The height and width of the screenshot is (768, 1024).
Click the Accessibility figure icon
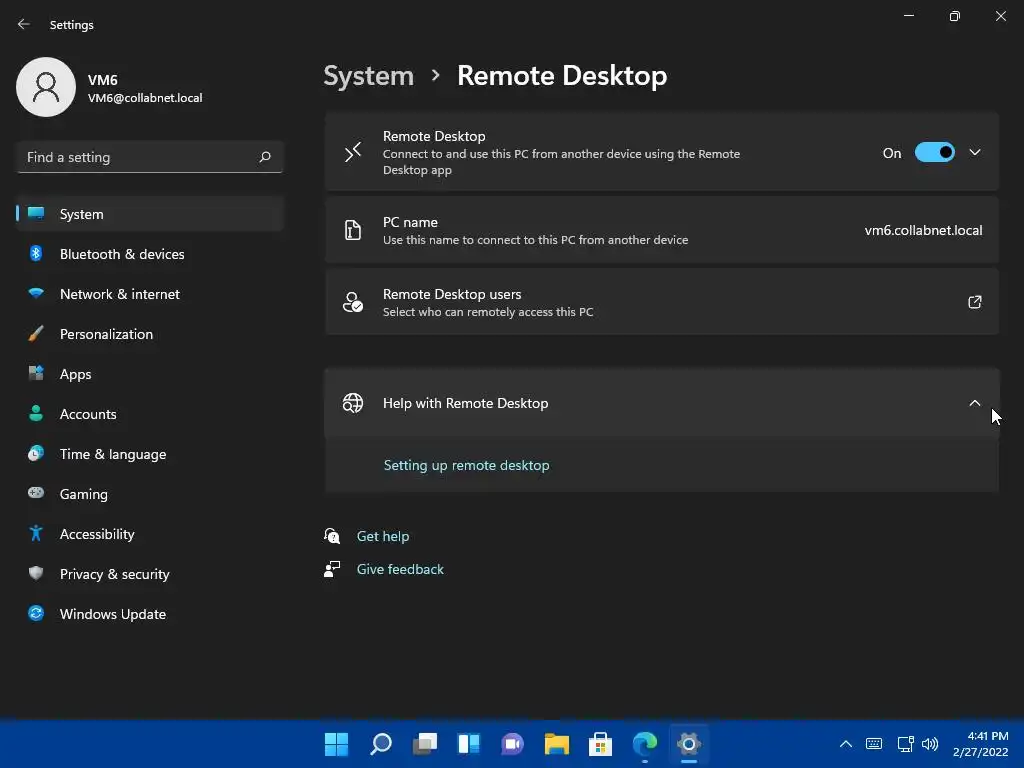(36, 533)
